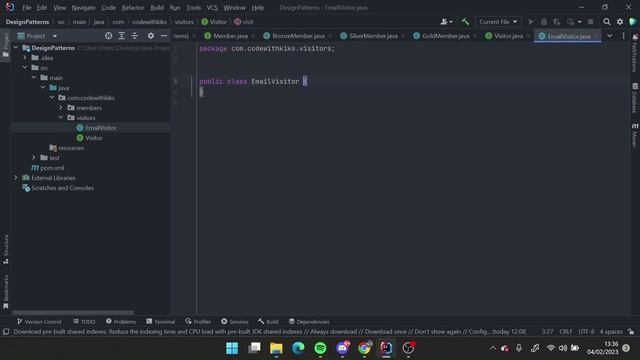Open Microsoft Edge from taskbar
Viewport: 640px width, 360px height.
click(298, 348)
